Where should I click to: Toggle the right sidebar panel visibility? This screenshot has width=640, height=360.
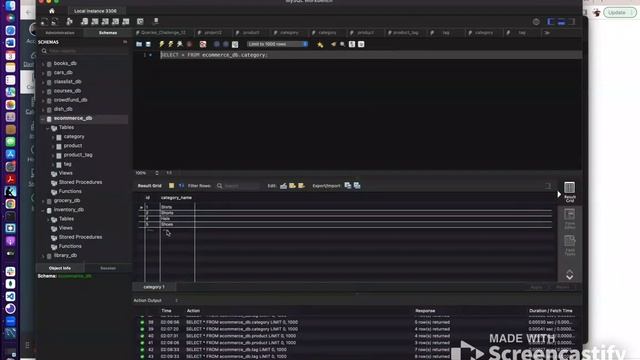pos(572,22)
